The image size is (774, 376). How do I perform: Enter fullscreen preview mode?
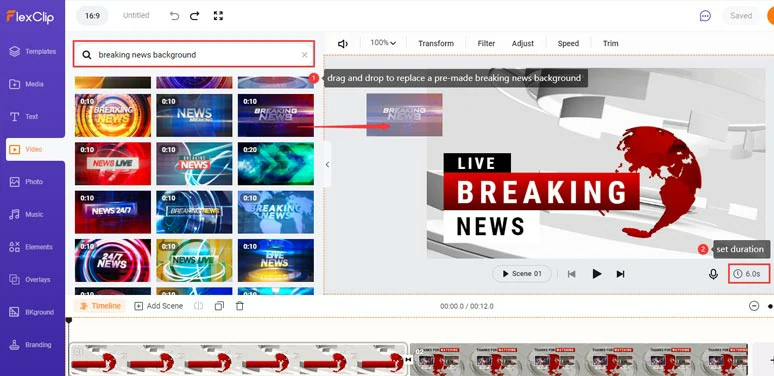[x=218, y=16]
